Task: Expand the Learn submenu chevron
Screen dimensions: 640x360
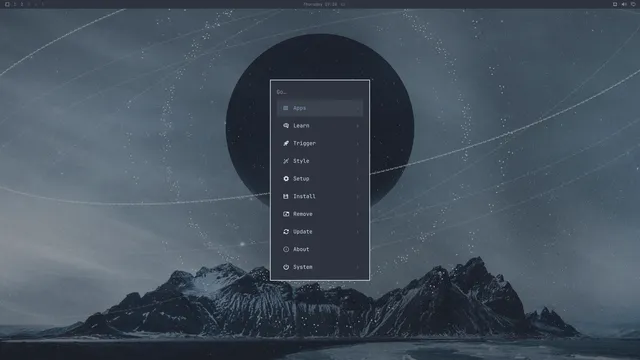Action: coord(358,126)
